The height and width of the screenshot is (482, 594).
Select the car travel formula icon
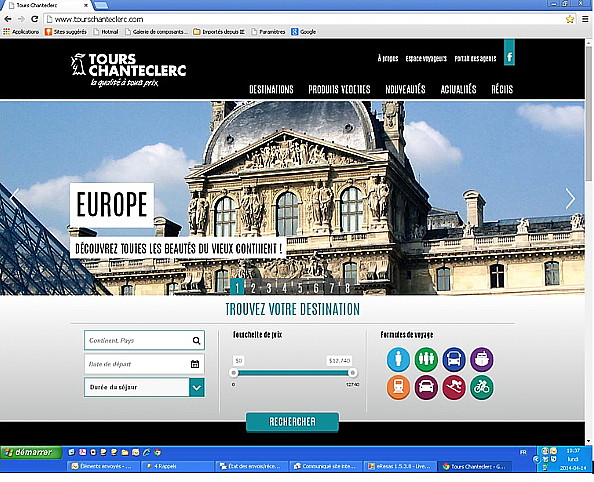click(426, 387)
